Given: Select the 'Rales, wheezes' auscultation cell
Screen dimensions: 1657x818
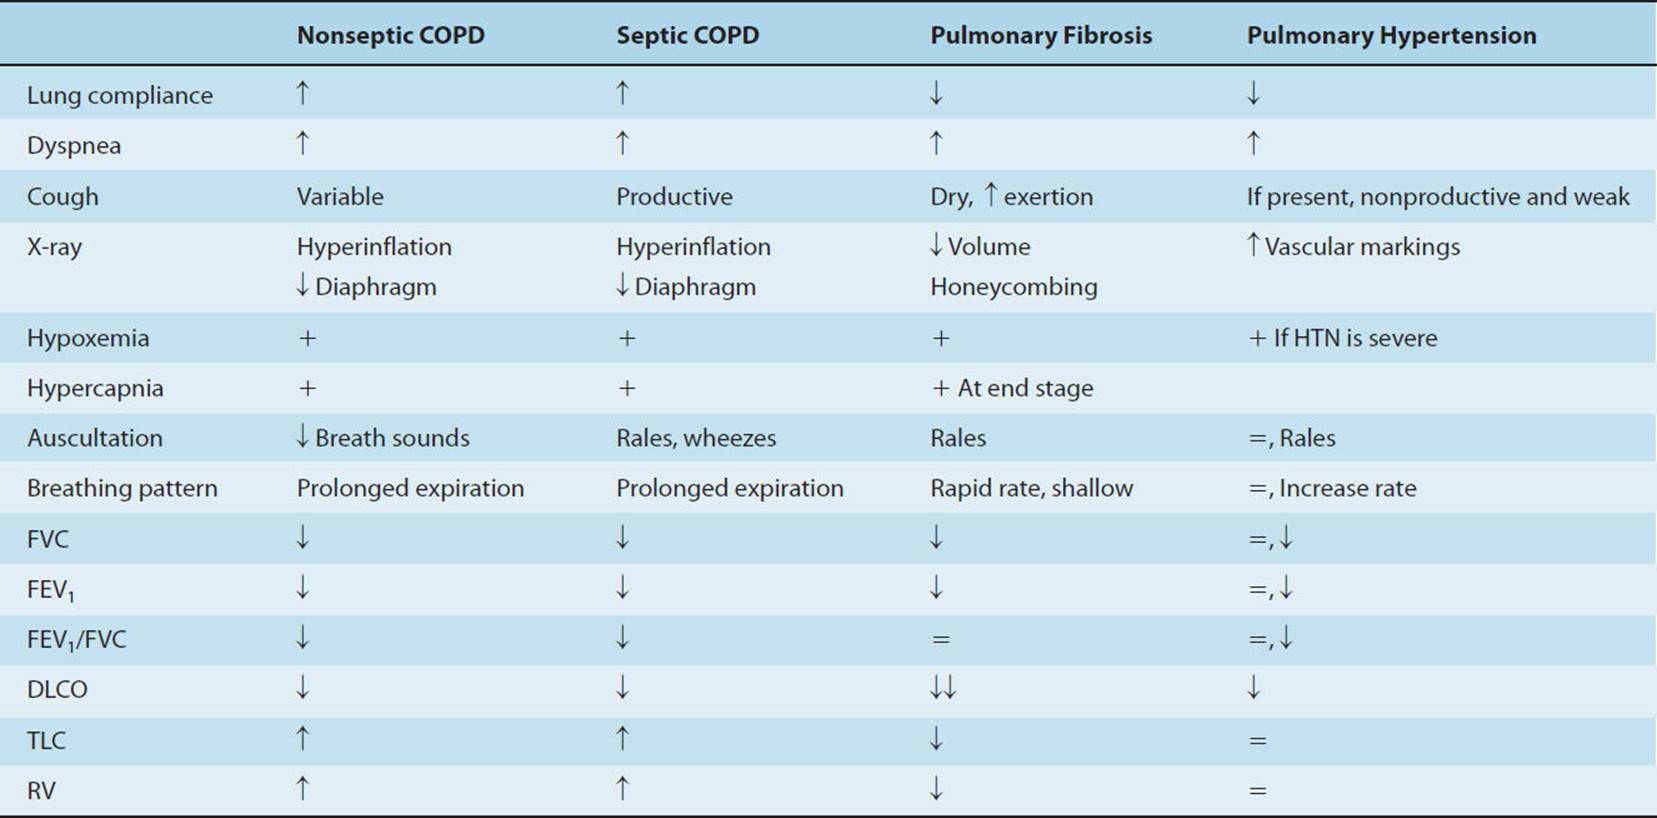Looking at the screenshot, I should pyautogui.click(x=696, y=438).
